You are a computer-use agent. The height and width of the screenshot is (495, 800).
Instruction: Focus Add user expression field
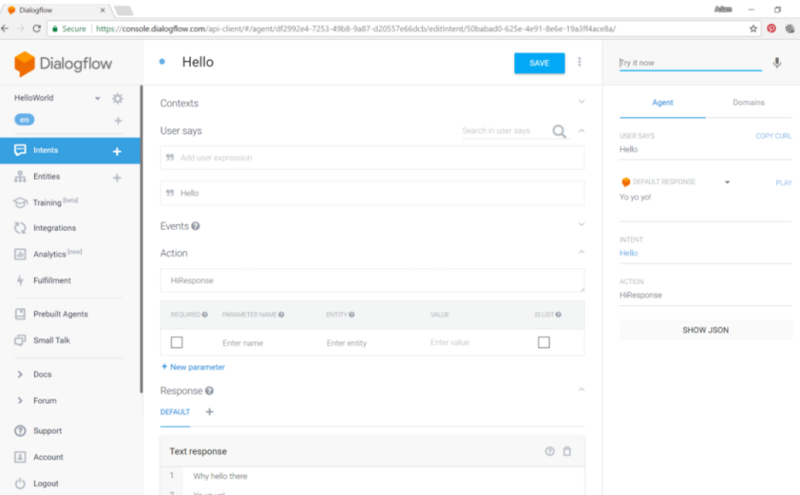pyautogui.click(x=372, y=158)
